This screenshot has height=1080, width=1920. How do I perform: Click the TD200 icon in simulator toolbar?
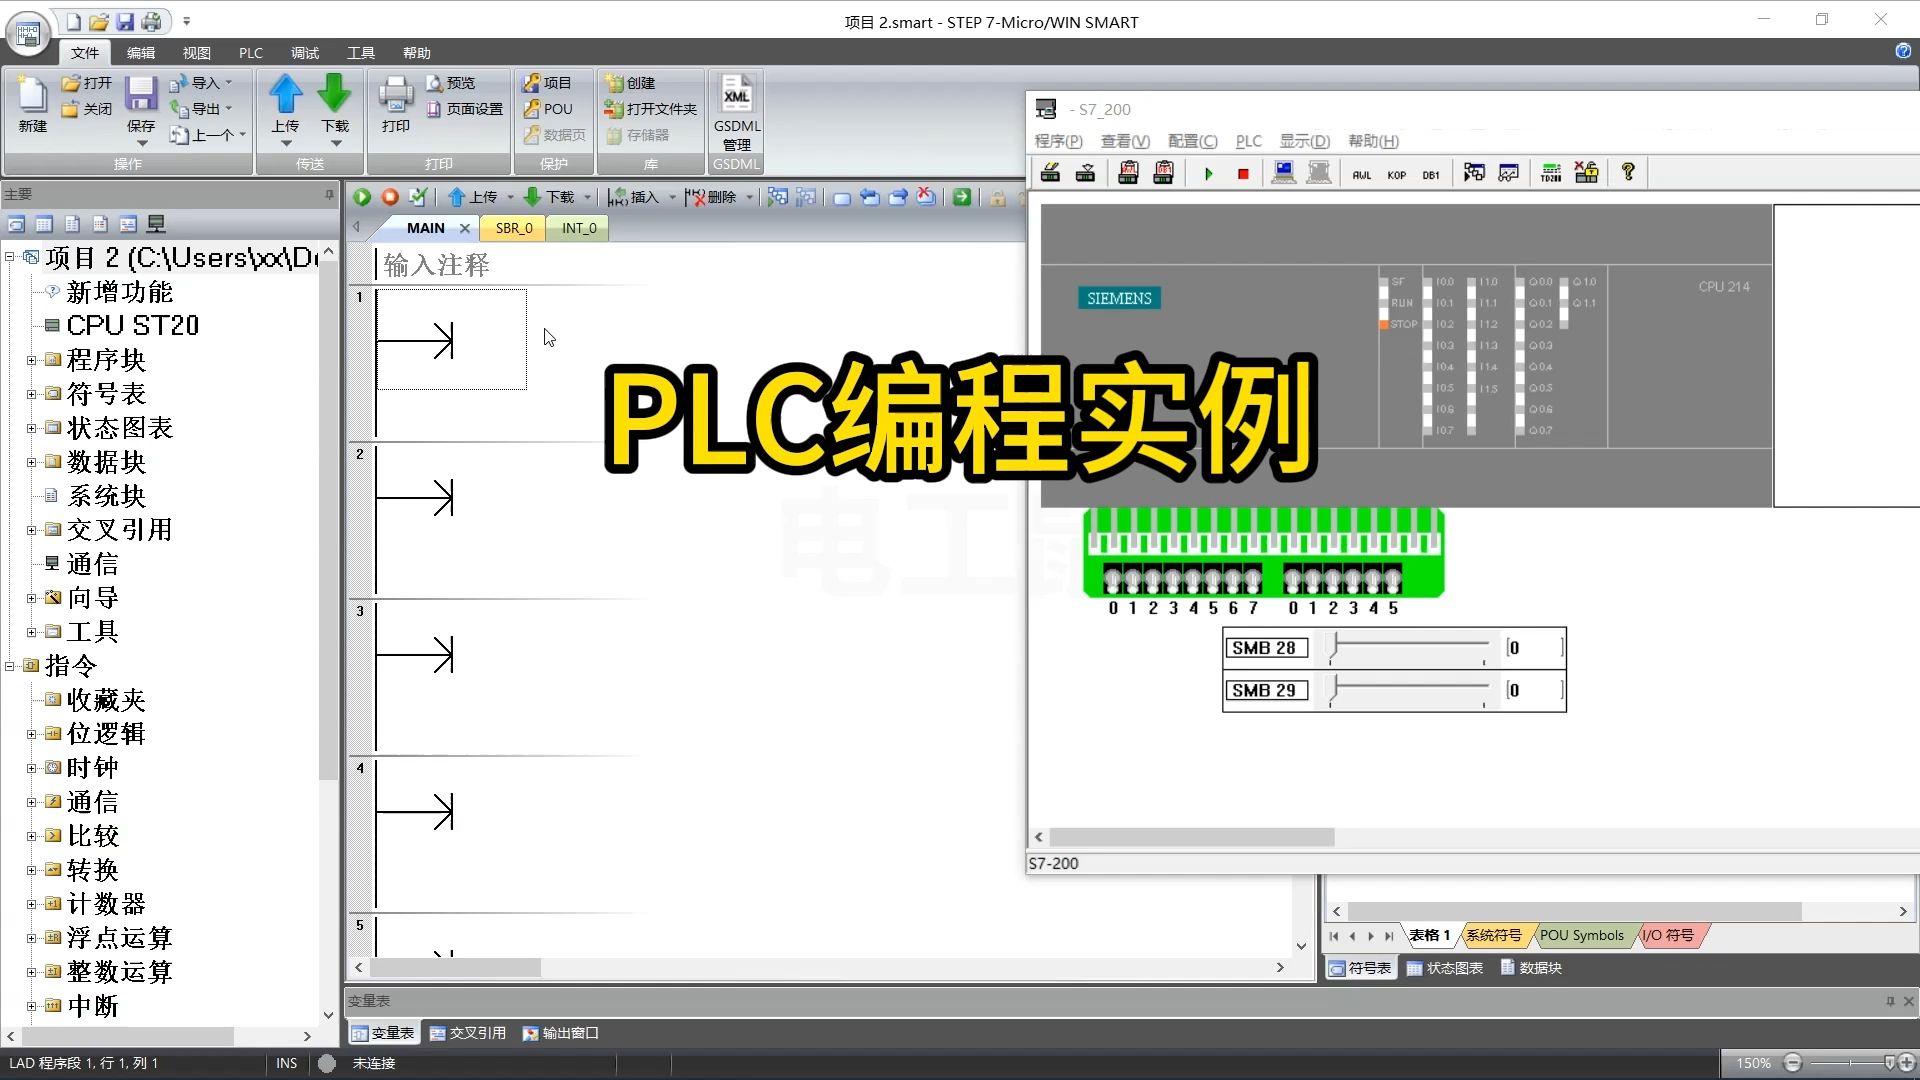[1551, 173]
